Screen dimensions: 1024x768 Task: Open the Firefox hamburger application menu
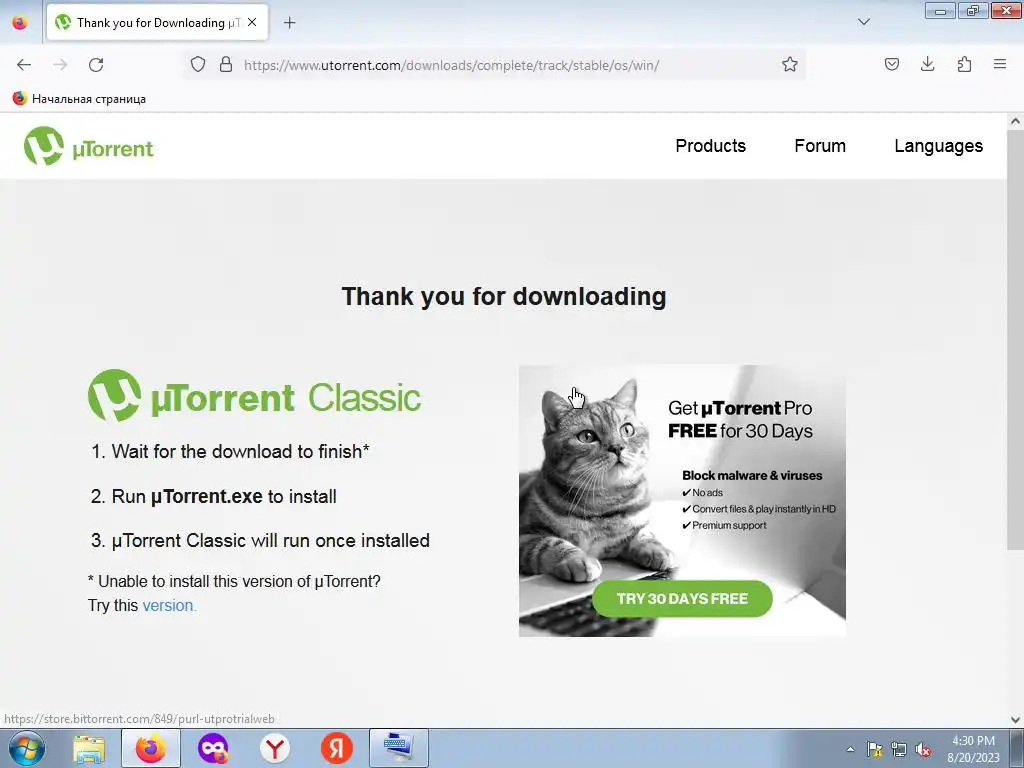click(1000, 64)
